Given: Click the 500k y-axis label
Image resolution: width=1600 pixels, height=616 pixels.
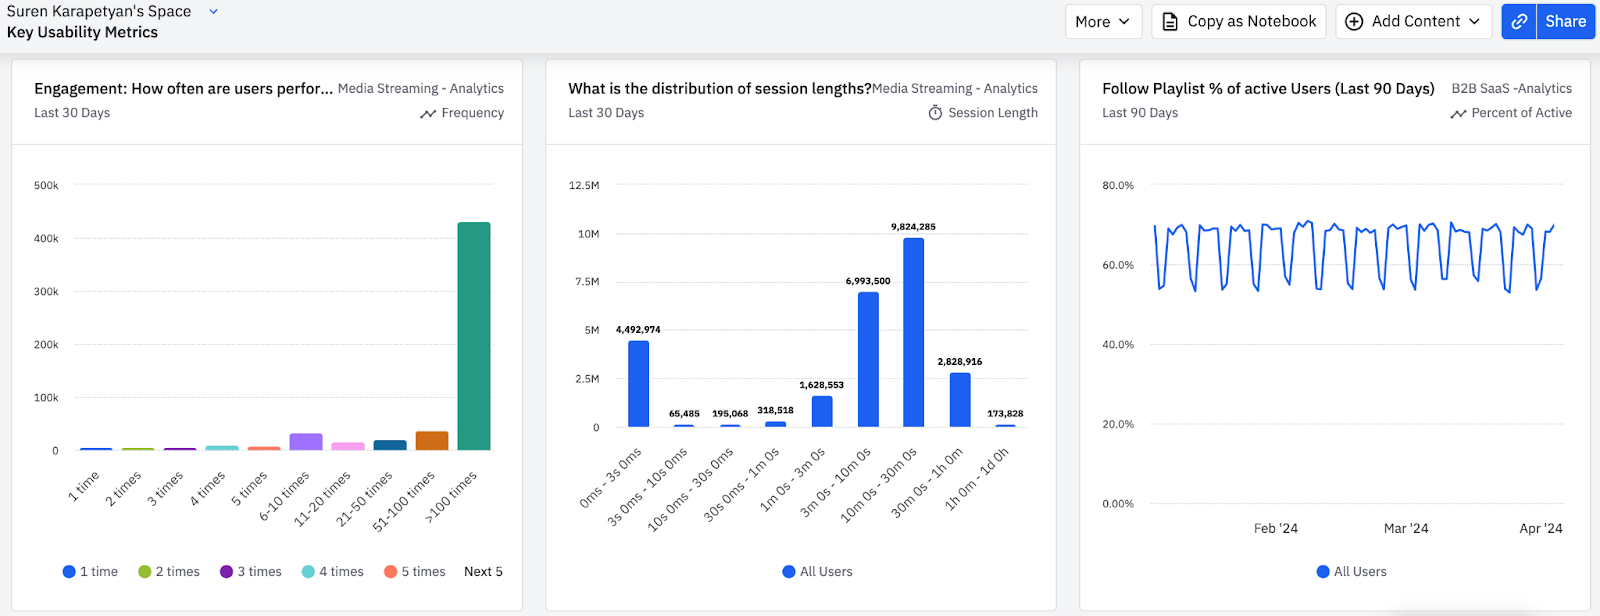Looking at the screenshot, I should [46, 186].
